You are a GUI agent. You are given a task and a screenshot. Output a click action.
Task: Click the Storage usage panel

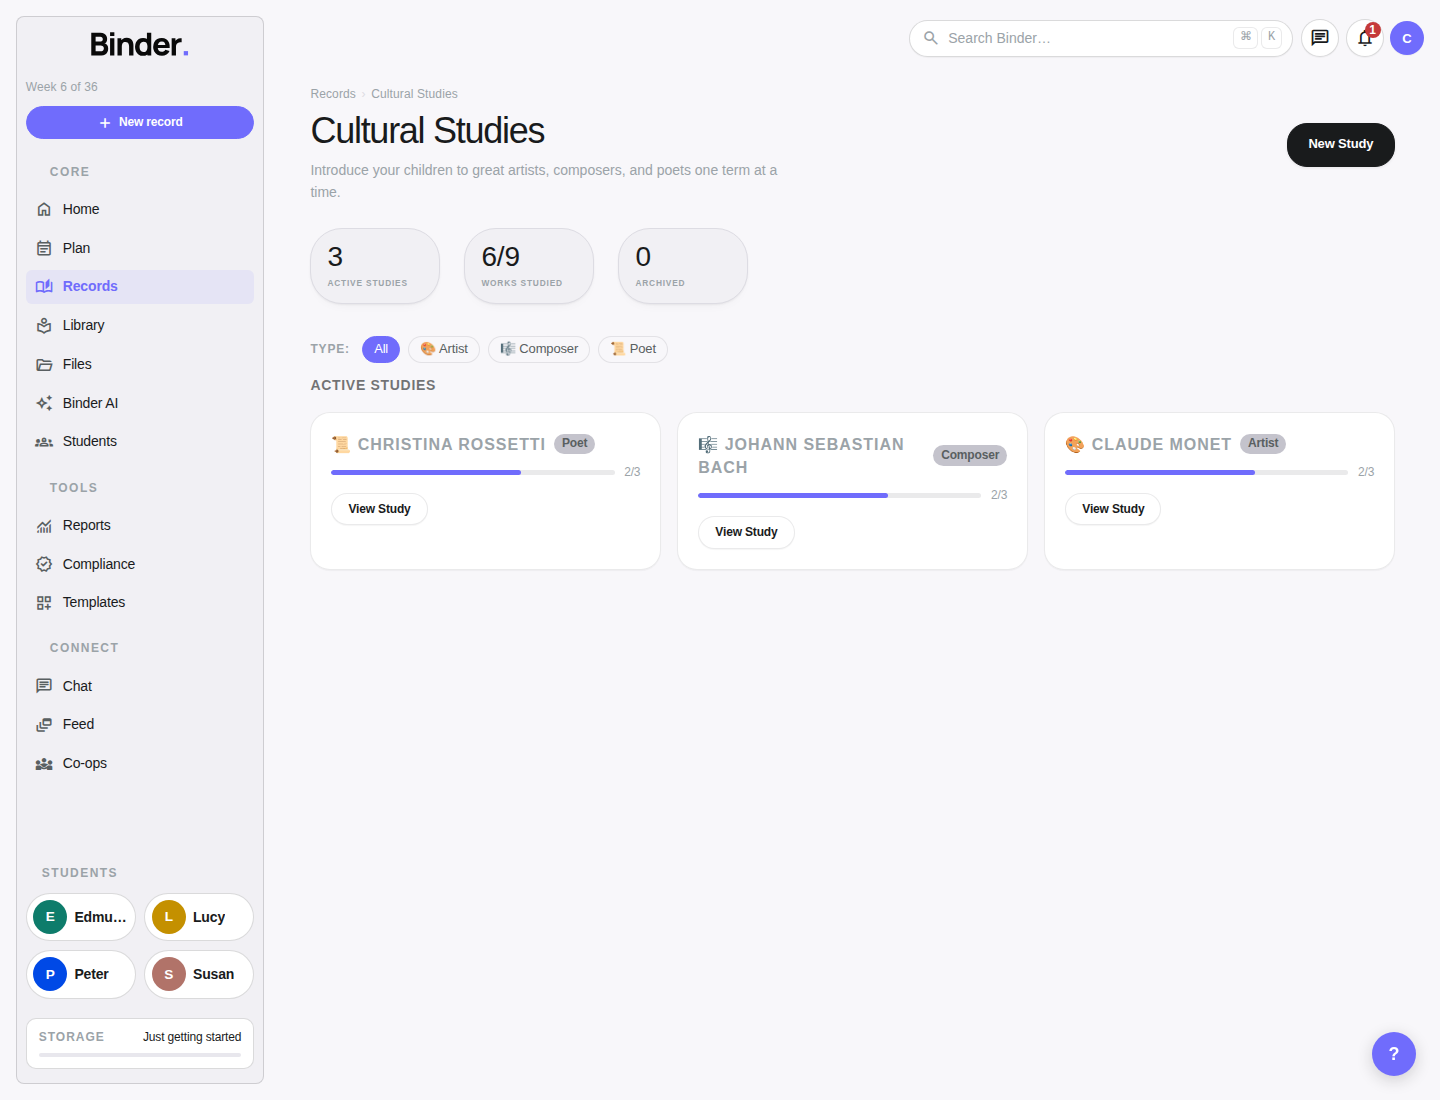(x=140, y=1044)
